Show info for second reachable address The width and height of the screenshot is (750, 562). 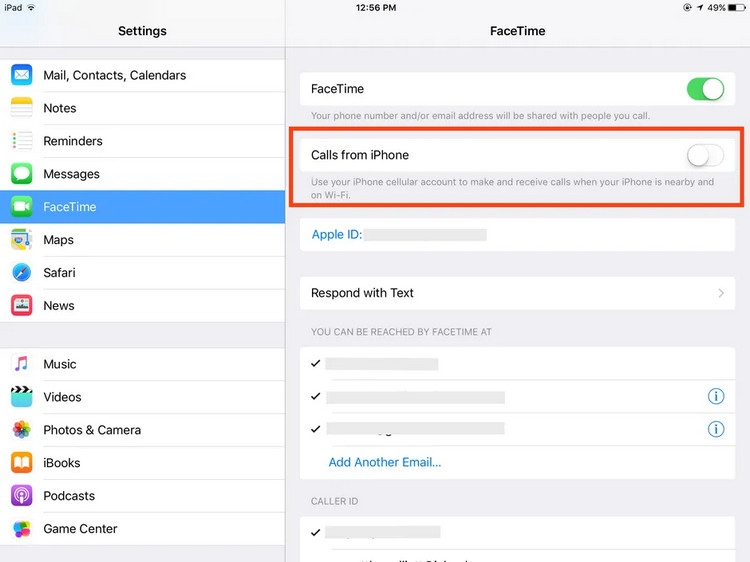716,397
